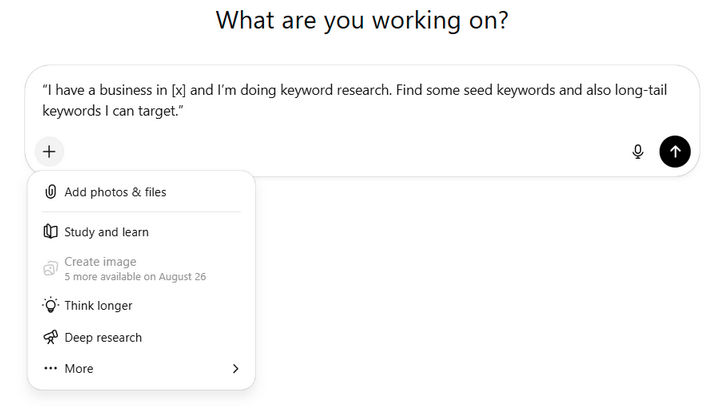Expand the More submenu chevron
This screenshot has height=416, width=724.
click(235, 369)
